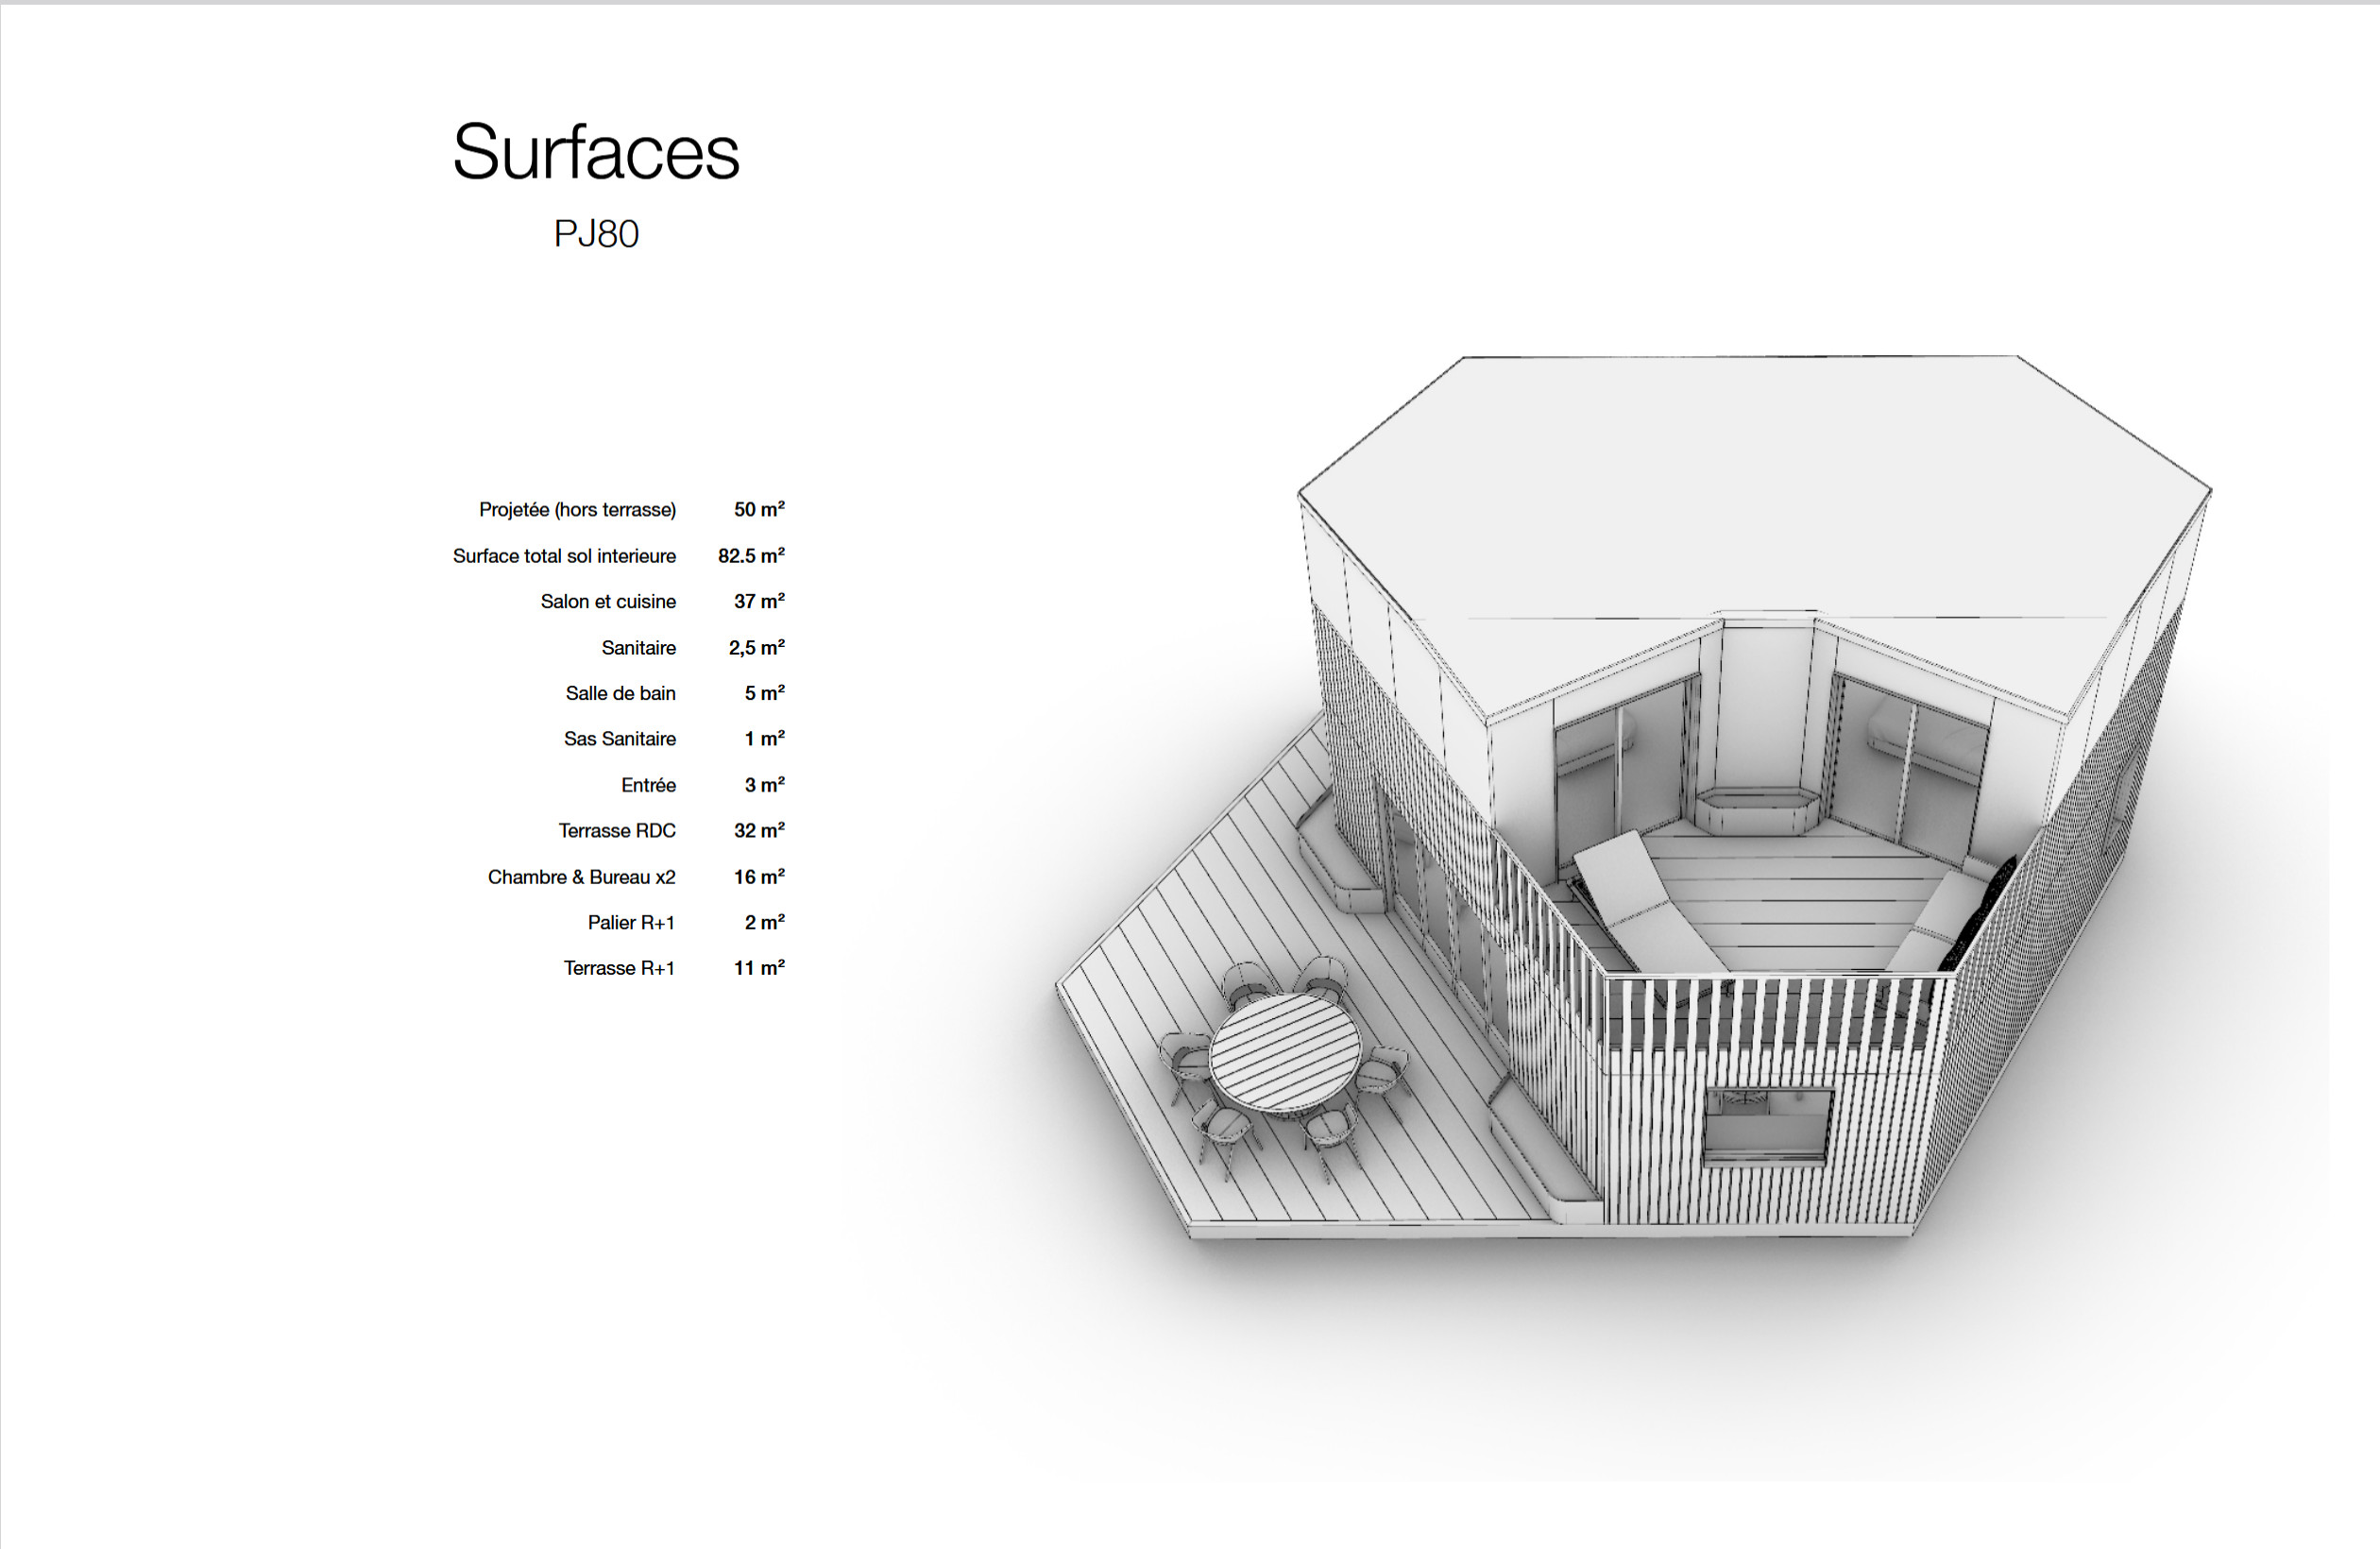Screen dimensions: 2380x1549
Task: Click the Surfaces heading
Action: (x=596, y=152)
